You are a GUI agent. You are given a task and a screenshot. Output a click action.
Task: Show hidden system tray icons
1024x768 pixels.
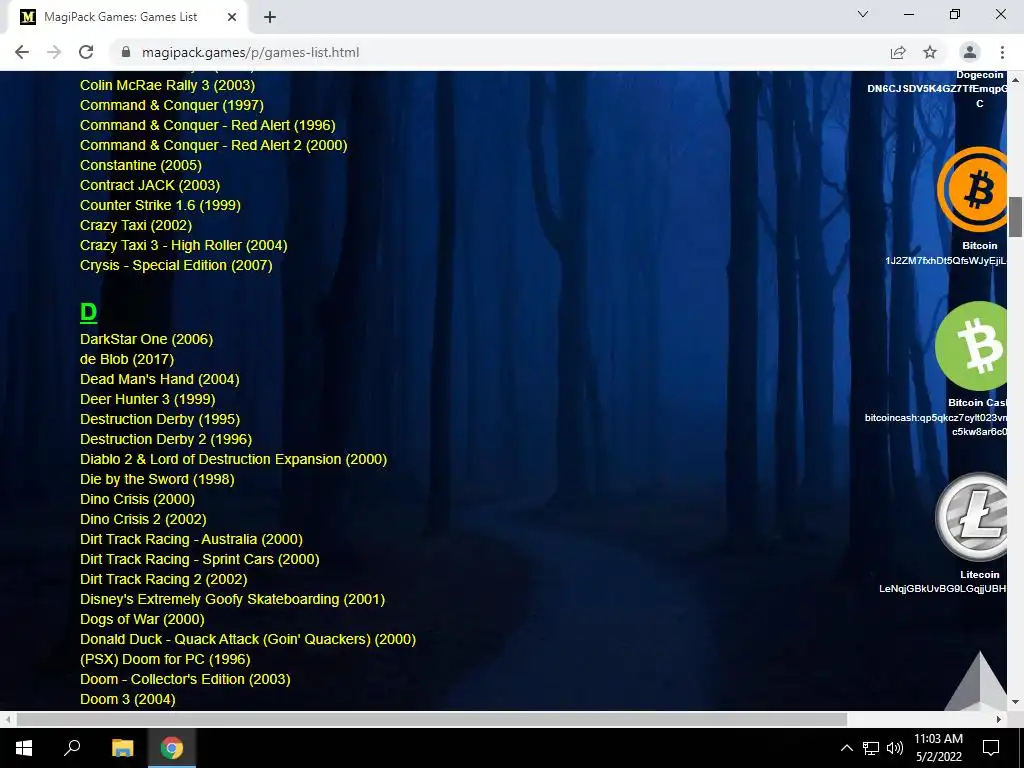tap(846, 748)
